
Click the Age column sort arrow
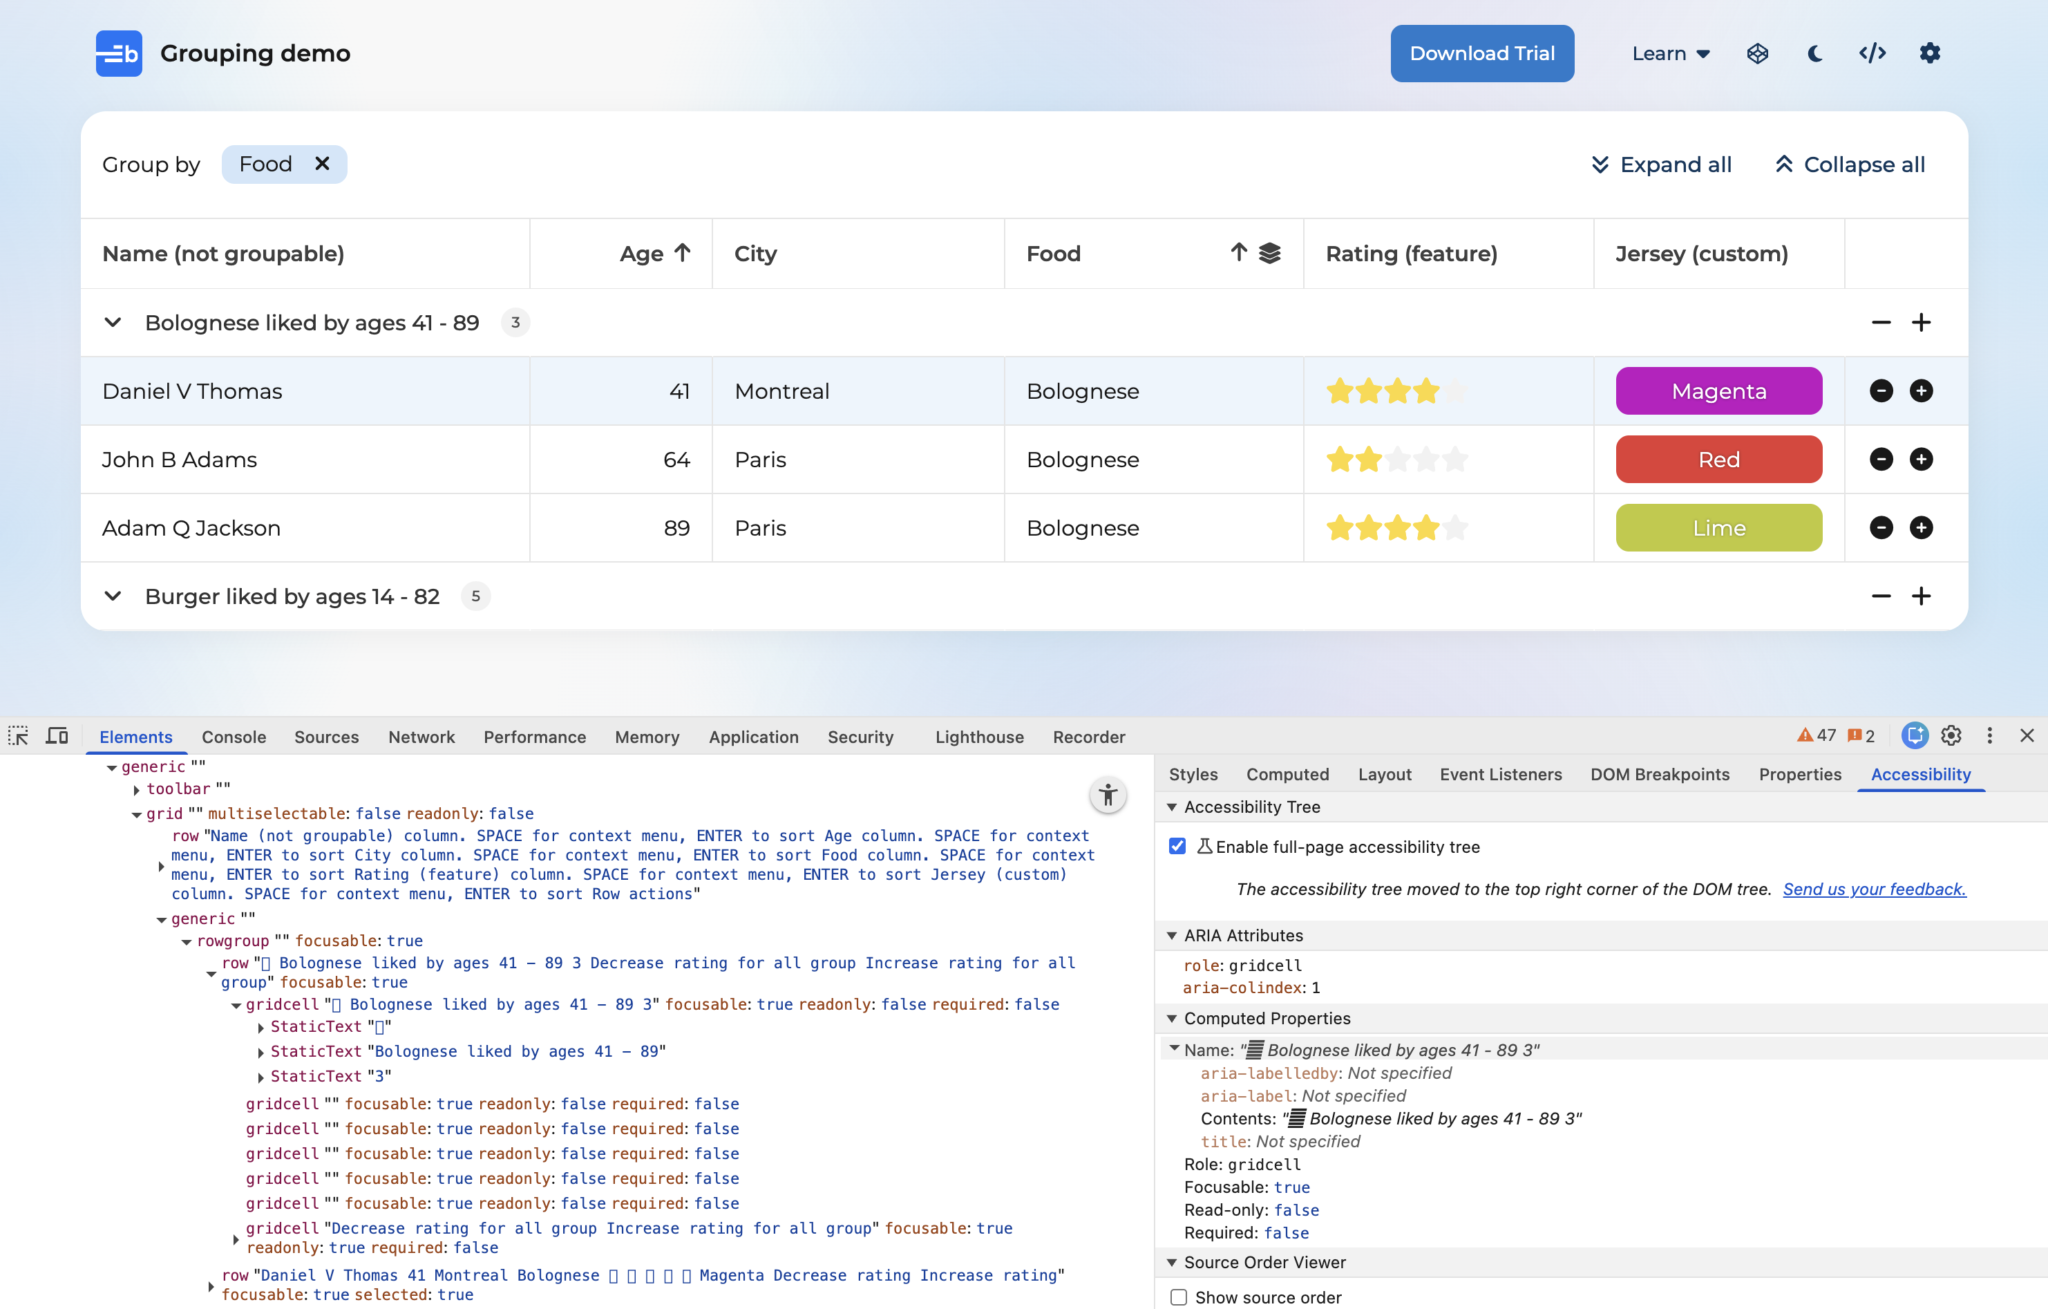click(682, 253)
